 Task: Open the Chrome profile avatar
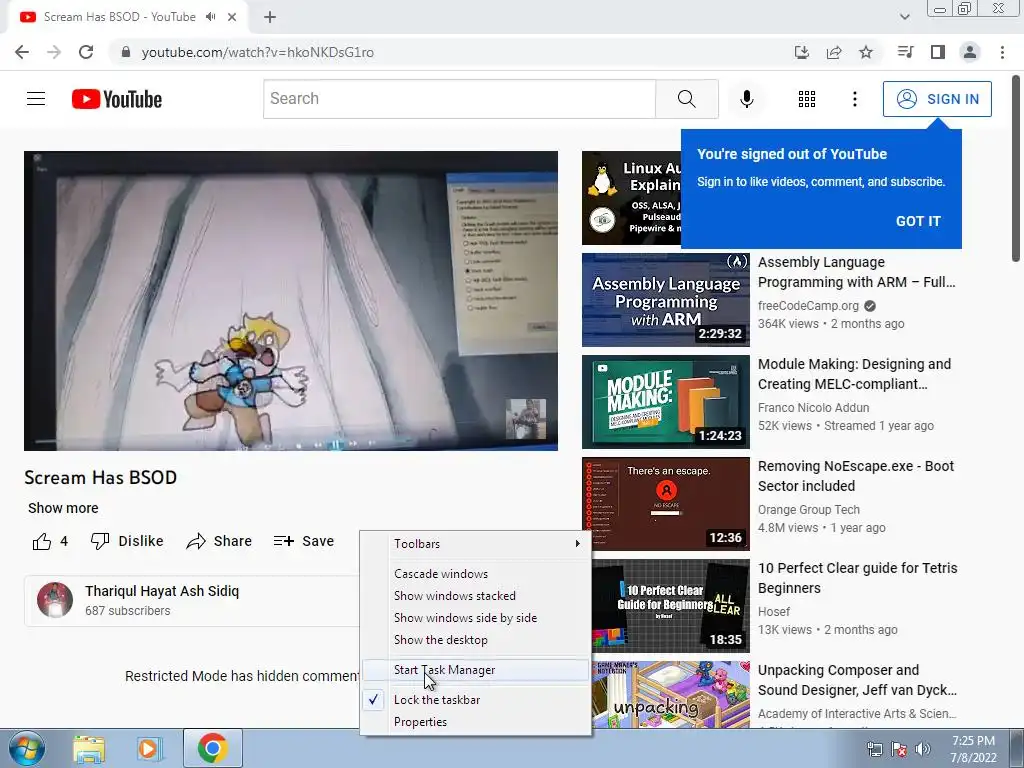(970, 52)
